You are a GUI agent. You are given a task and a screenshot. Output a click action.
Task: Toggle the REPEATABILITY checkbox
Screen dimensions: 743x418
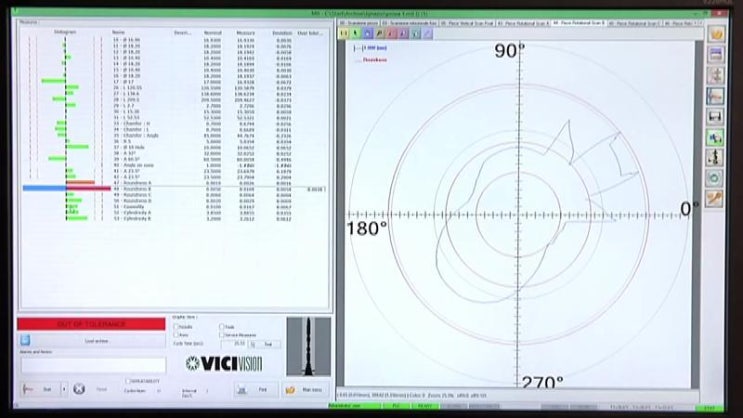pyautogui.click(x=127, y=381)
